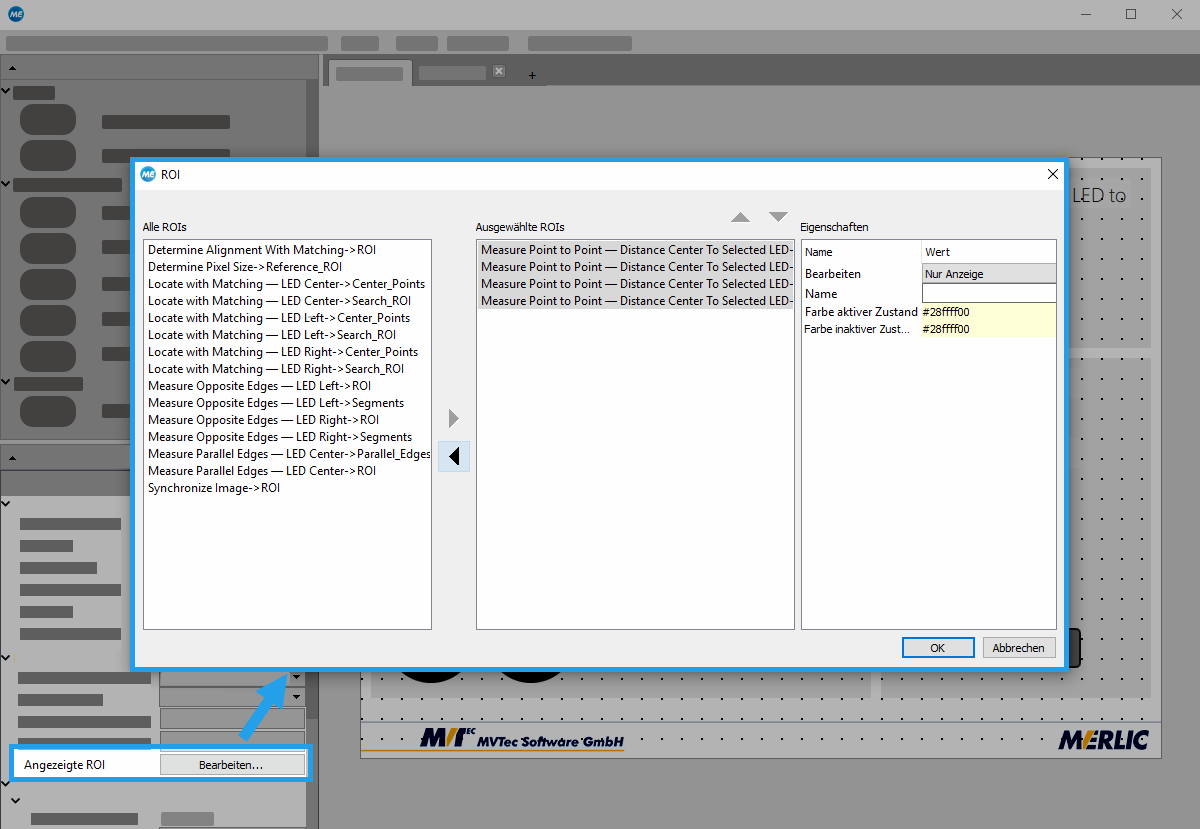Viewport: 1200px width, 829px height.
Task: Select first 'Measure Point to Point' selected ROI
Action: [x=636, y=250]
